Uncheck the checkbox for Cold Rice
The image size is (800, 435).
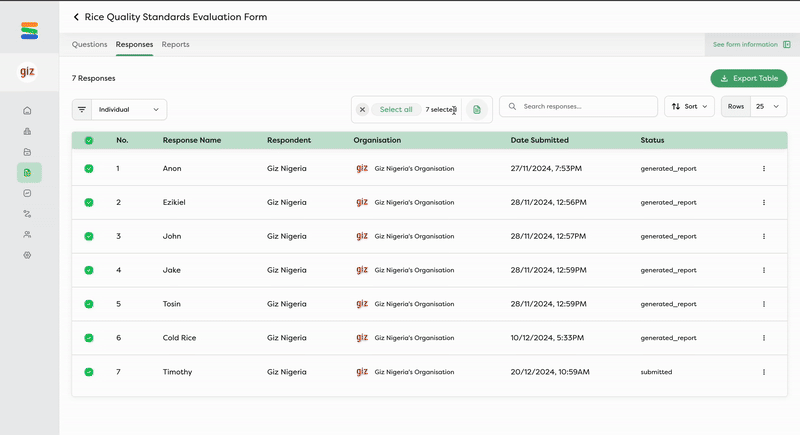pos(89,338)
